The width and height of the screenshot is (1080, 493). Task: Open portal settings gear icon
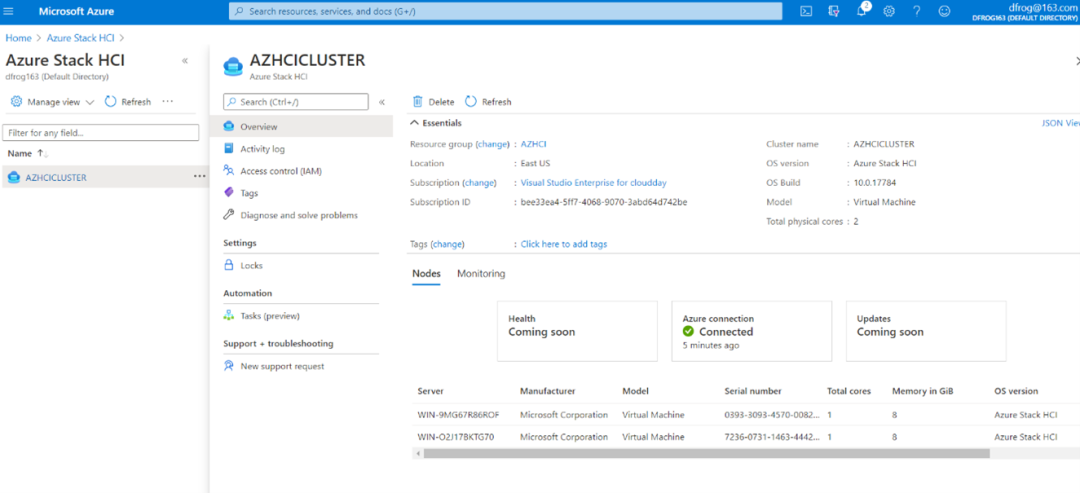(889, 11)
